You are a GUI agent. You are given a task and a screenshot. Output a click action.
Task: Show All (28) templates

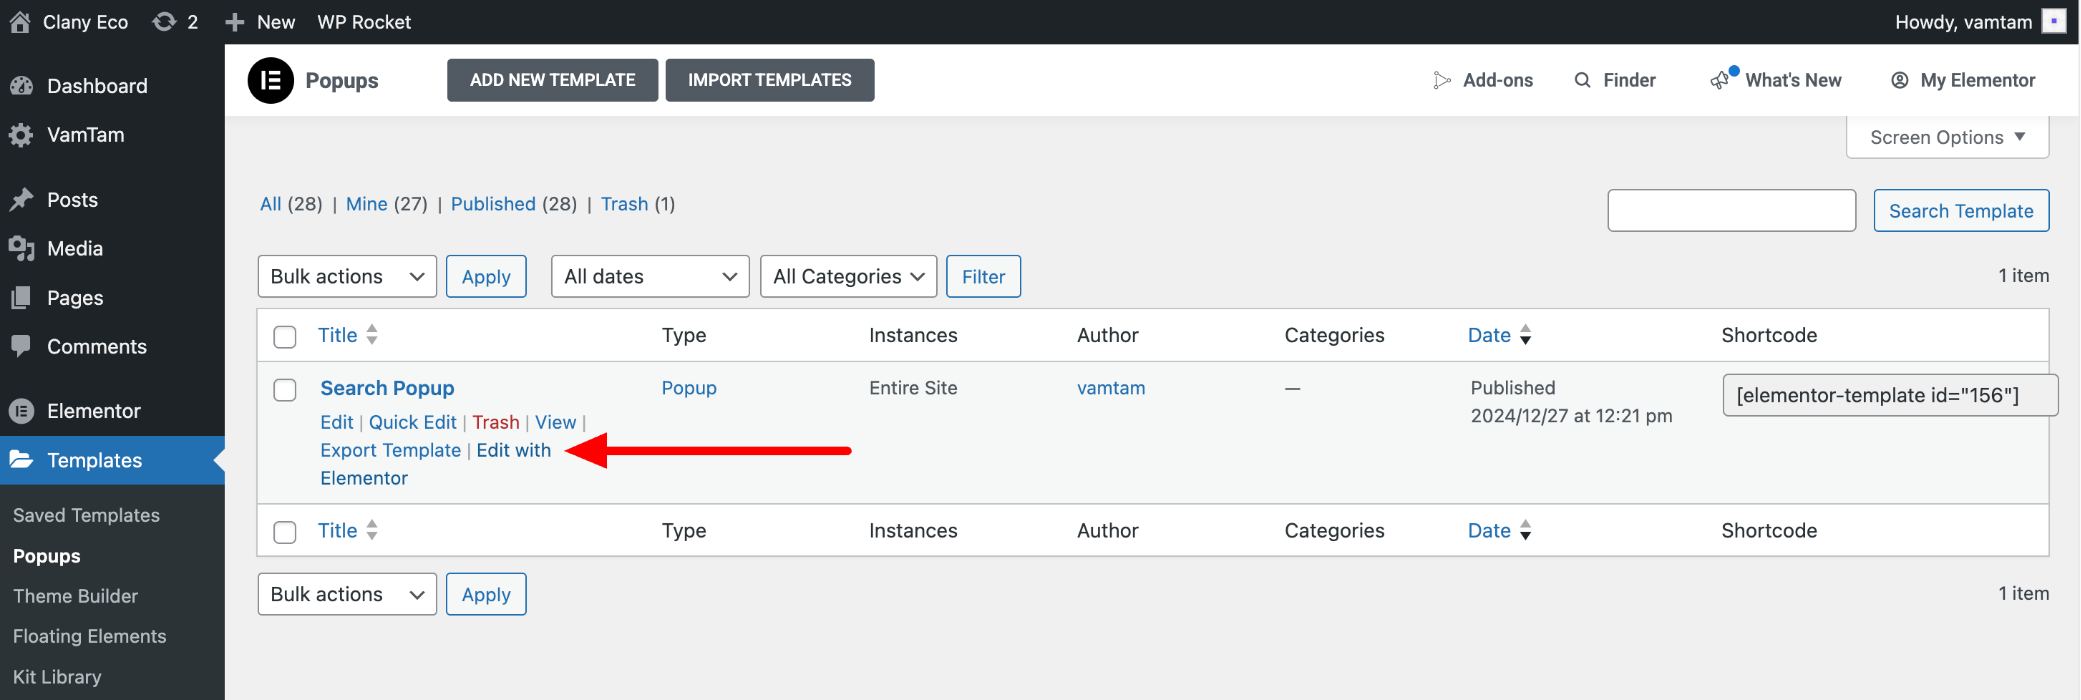coord(291,204)
